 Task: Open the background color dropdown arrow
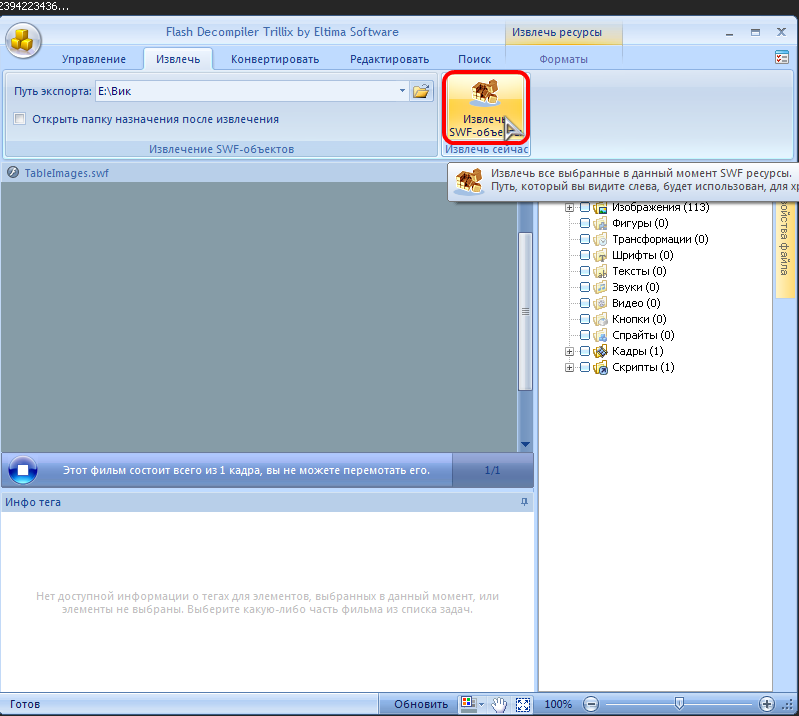(x=482, y=704)
